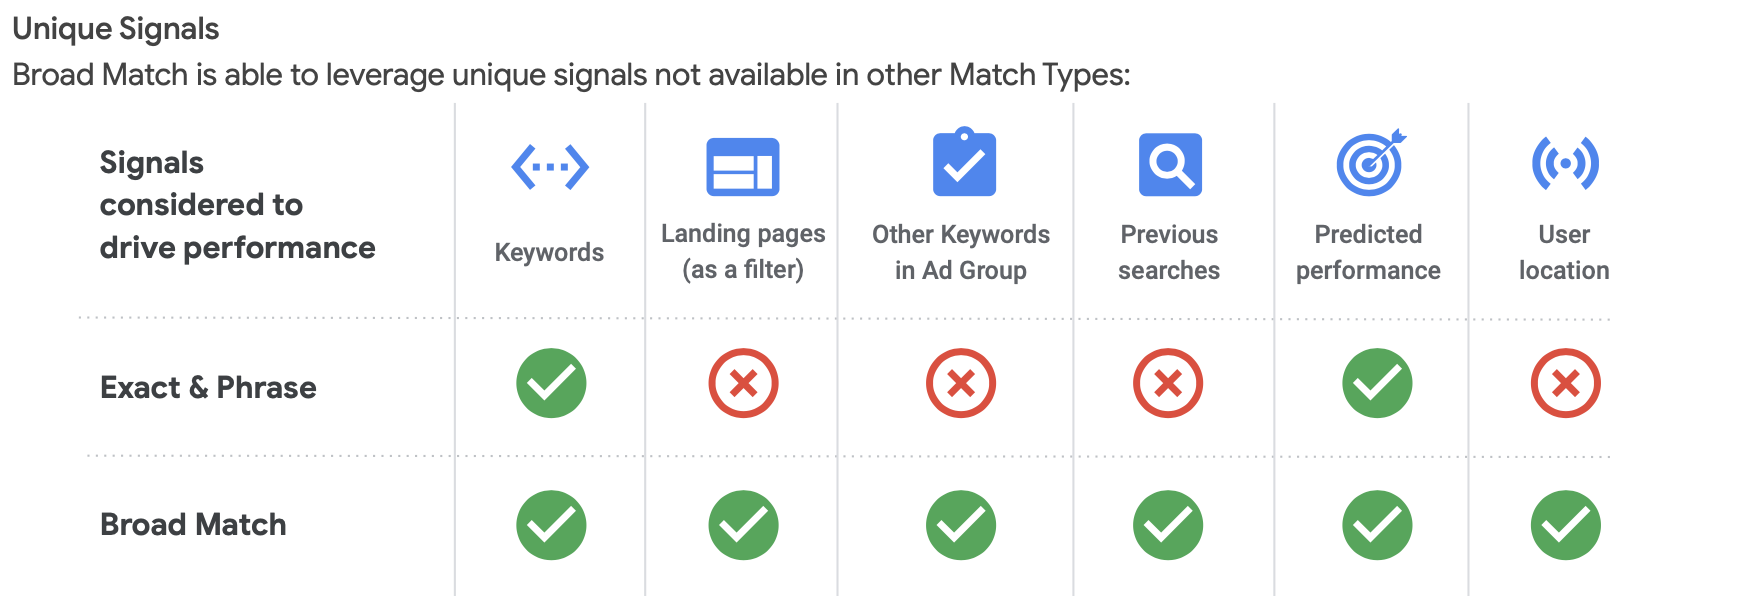Click the Exact & Phrase User location red X
Image resolution: width=1746 pixels, height=596 pixels.
1565,383
